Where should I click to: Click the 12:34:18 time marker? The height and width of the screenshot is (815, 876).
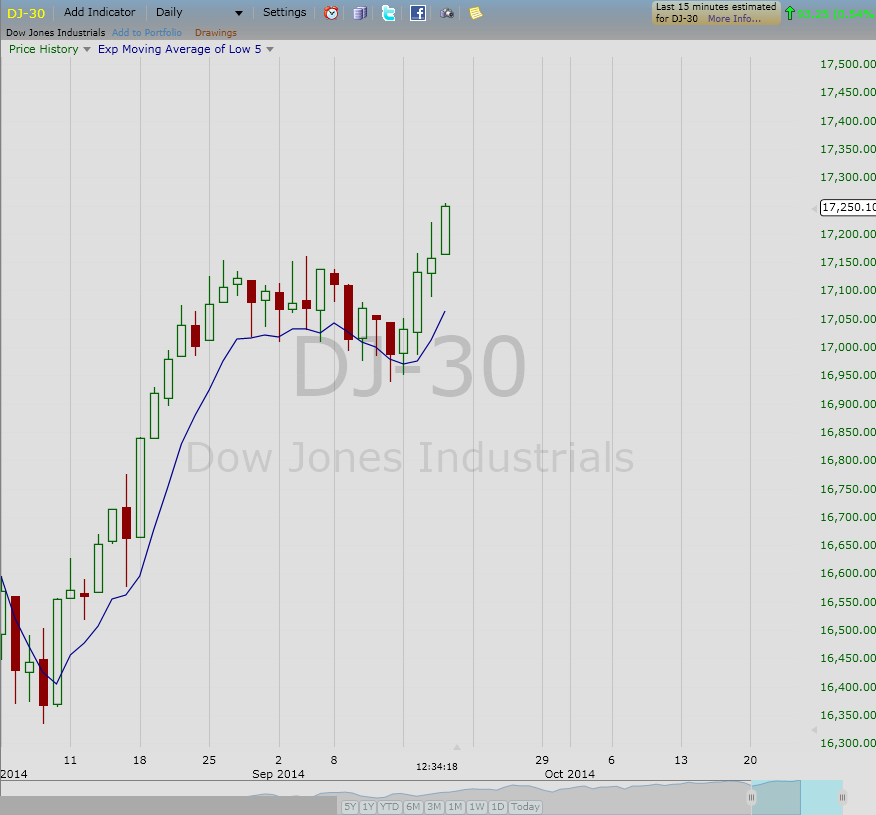[437, 766]
